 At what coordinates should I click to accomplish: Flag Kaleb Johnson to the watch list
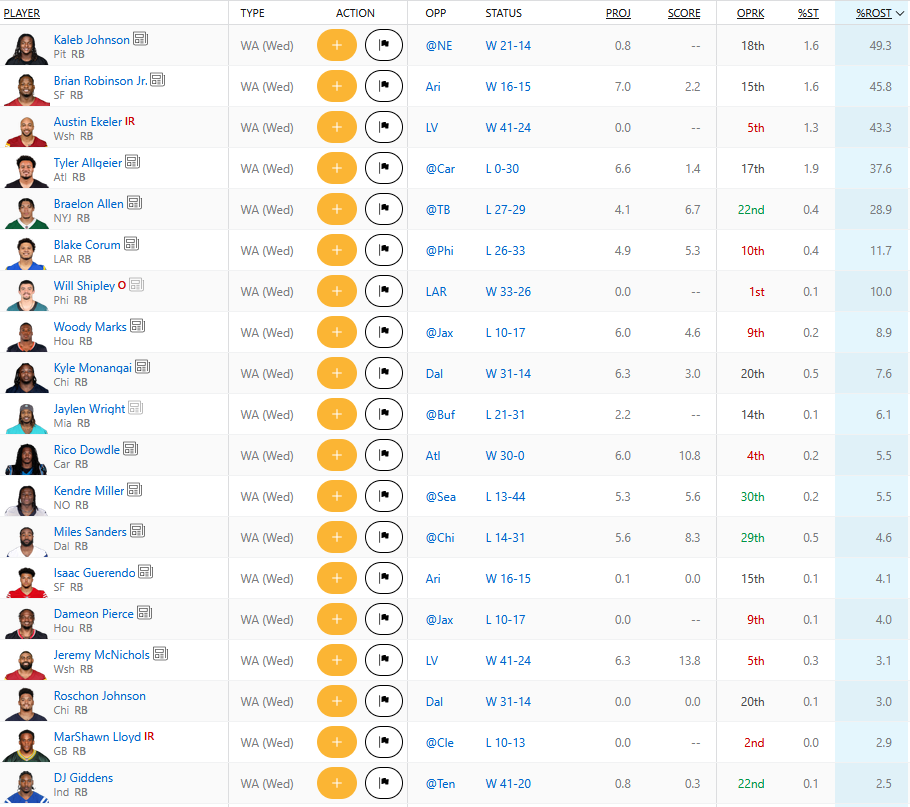point(384,45)
